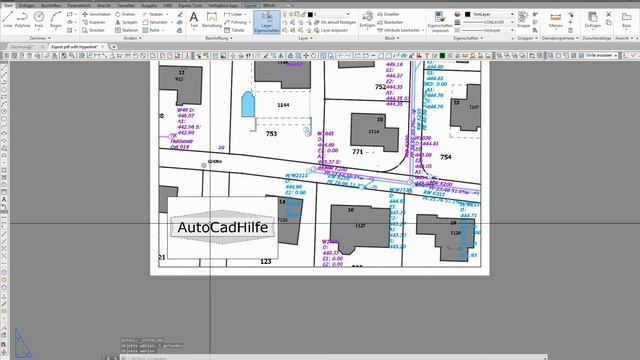Open the Bemaßung dimension tool

click(211, 20)
